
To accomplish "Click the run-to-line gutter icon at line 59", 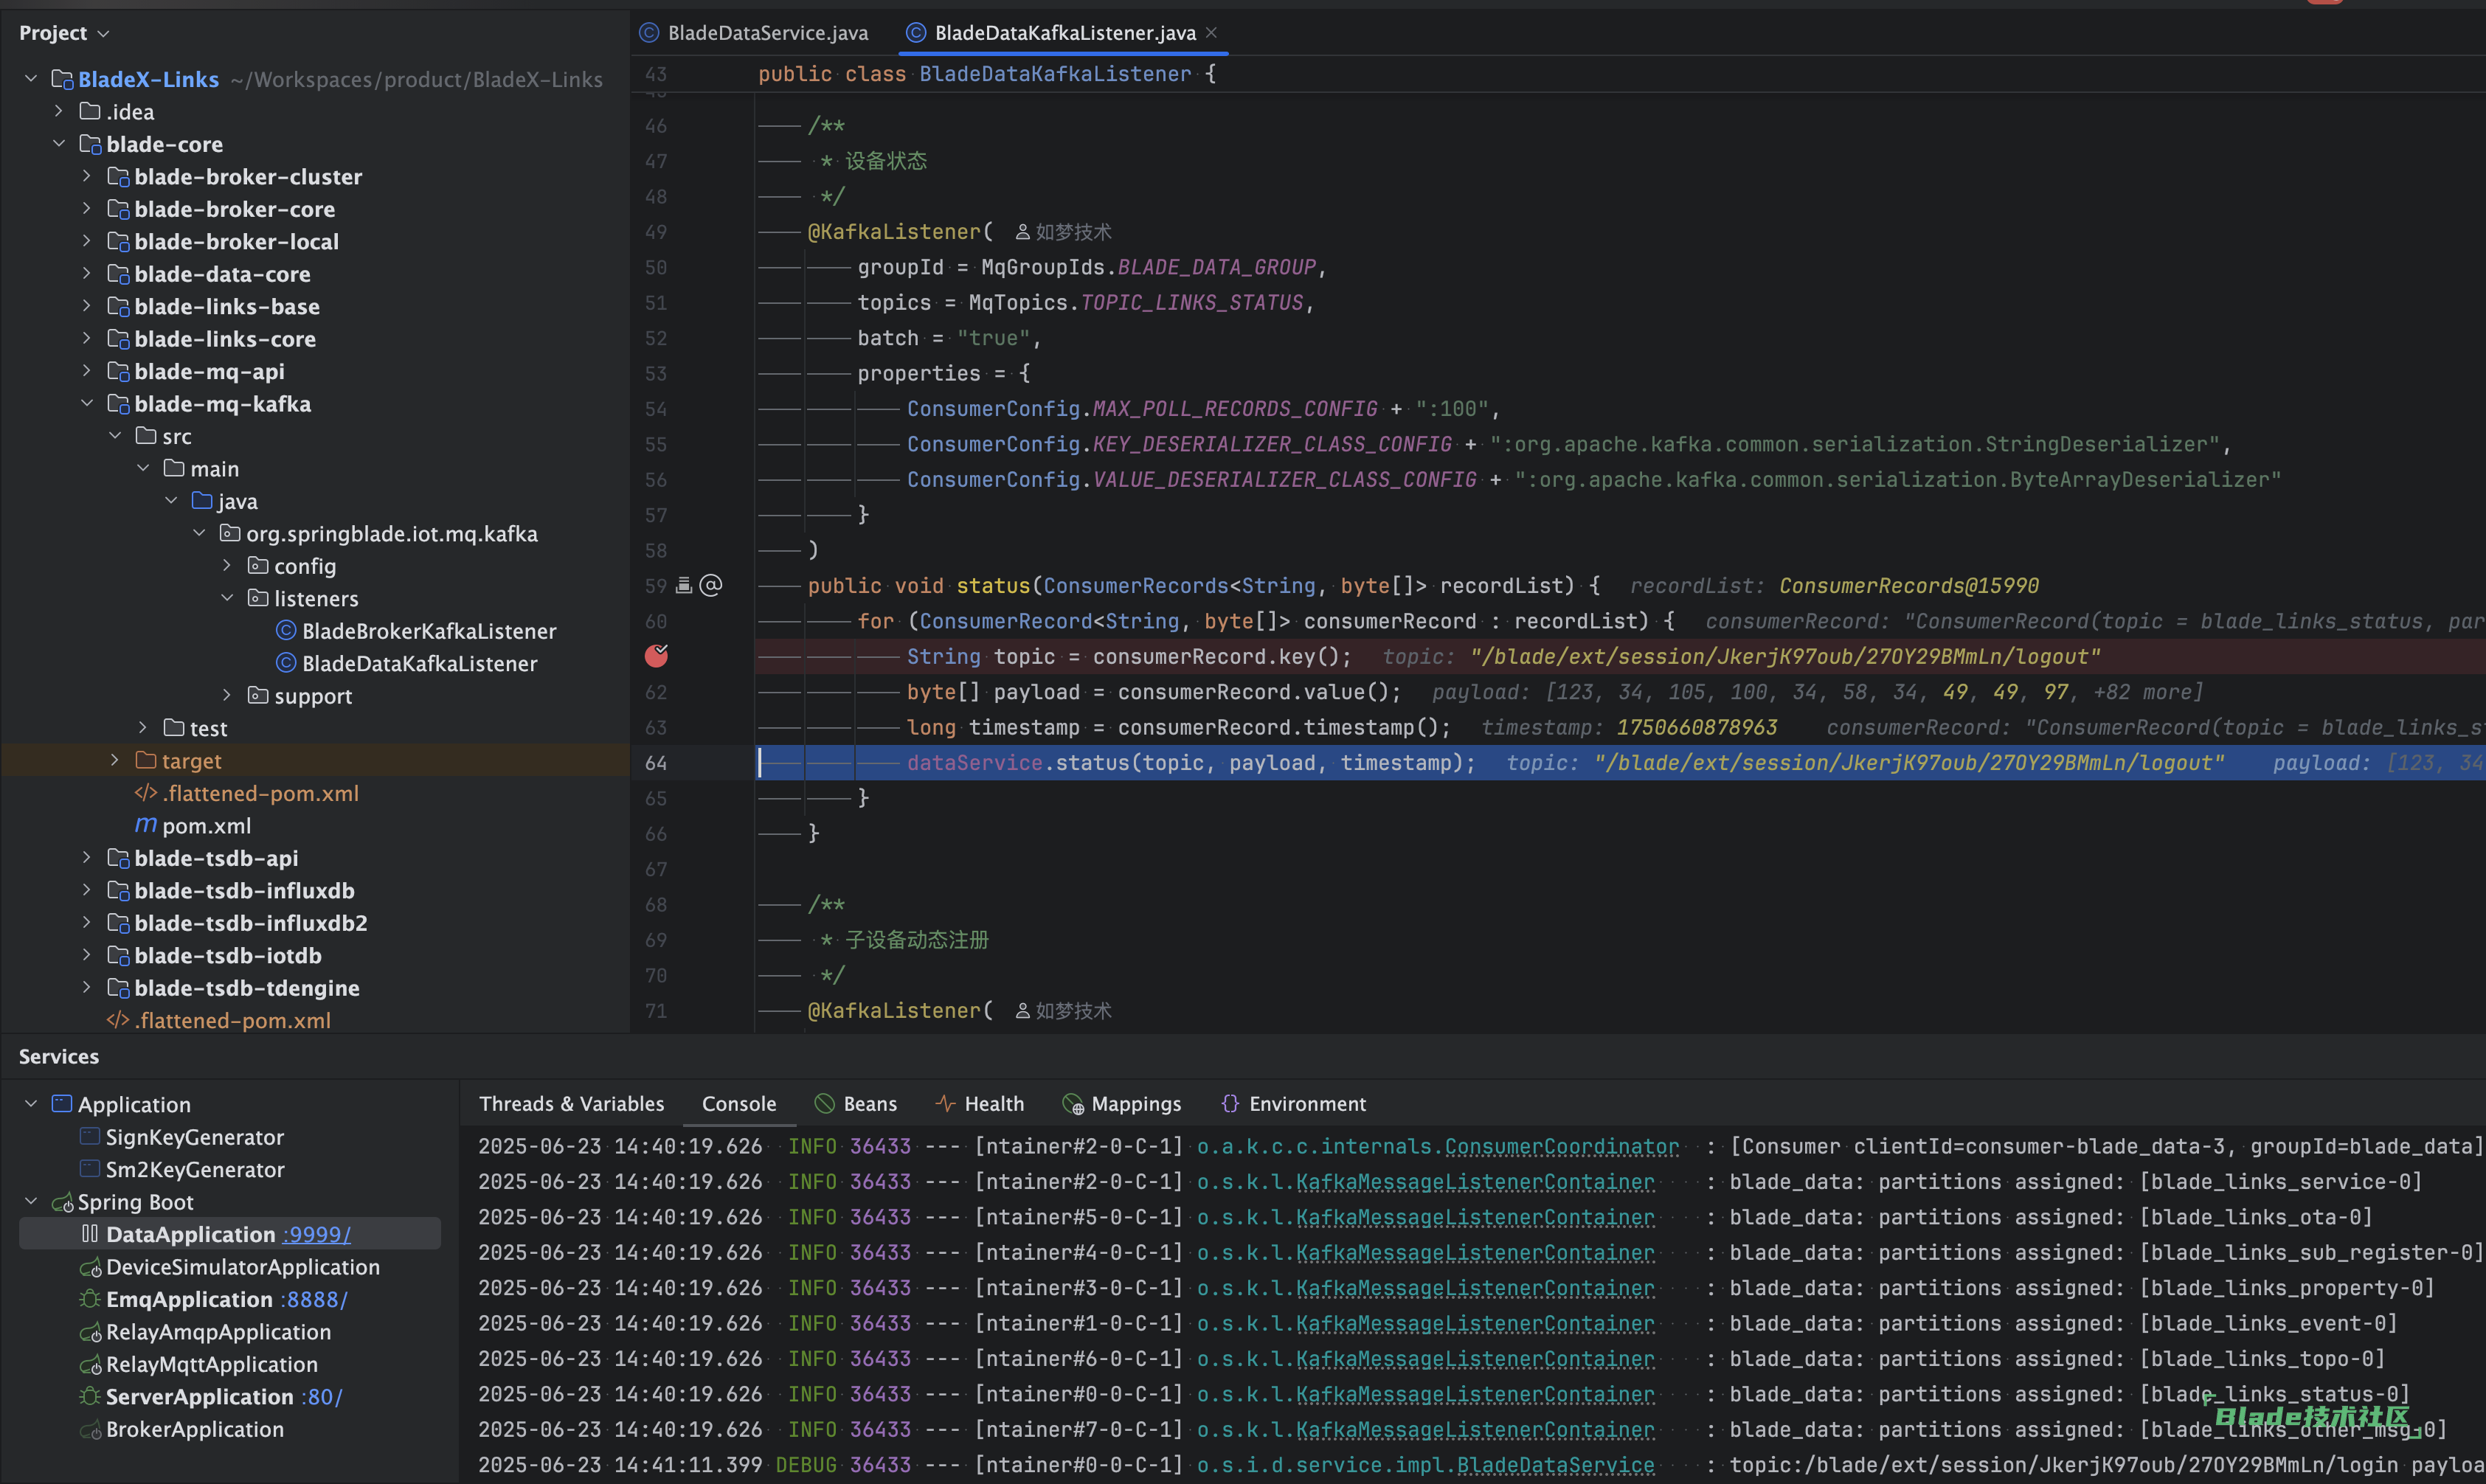I will click(684, 585).
